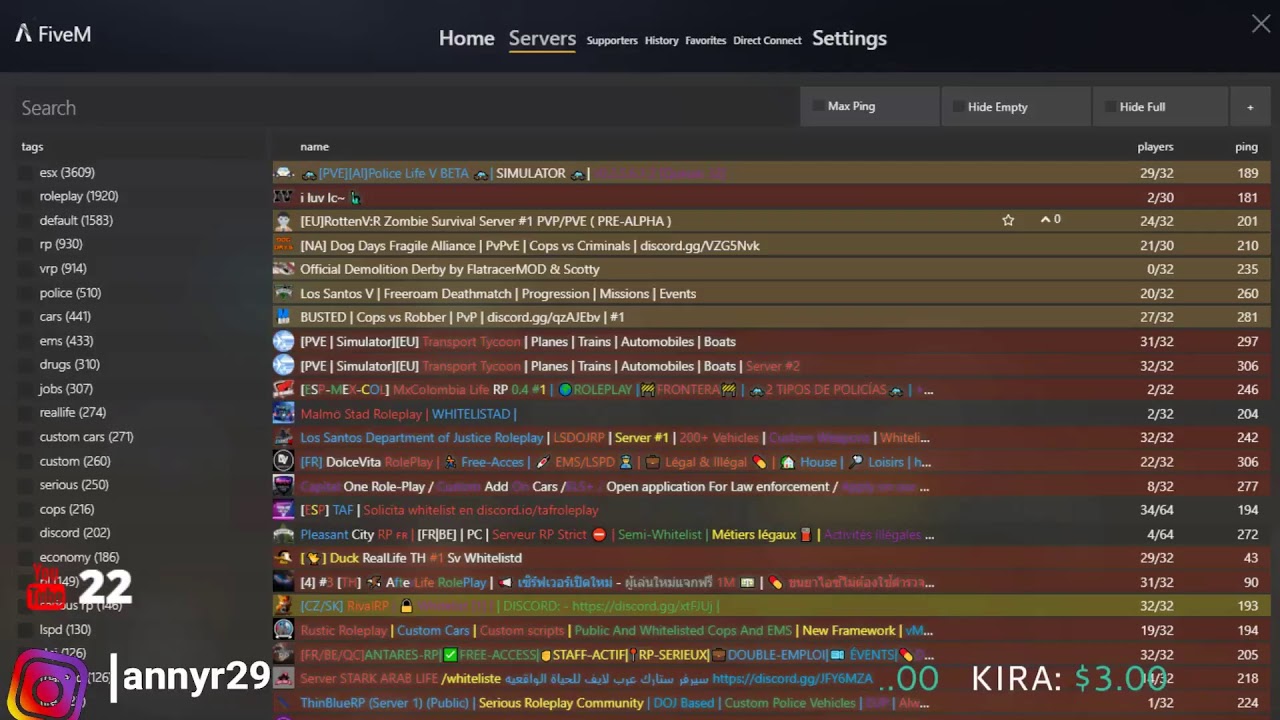Tick the rp (930) tag
The image size is (1280, 720).
coord(25,245)
